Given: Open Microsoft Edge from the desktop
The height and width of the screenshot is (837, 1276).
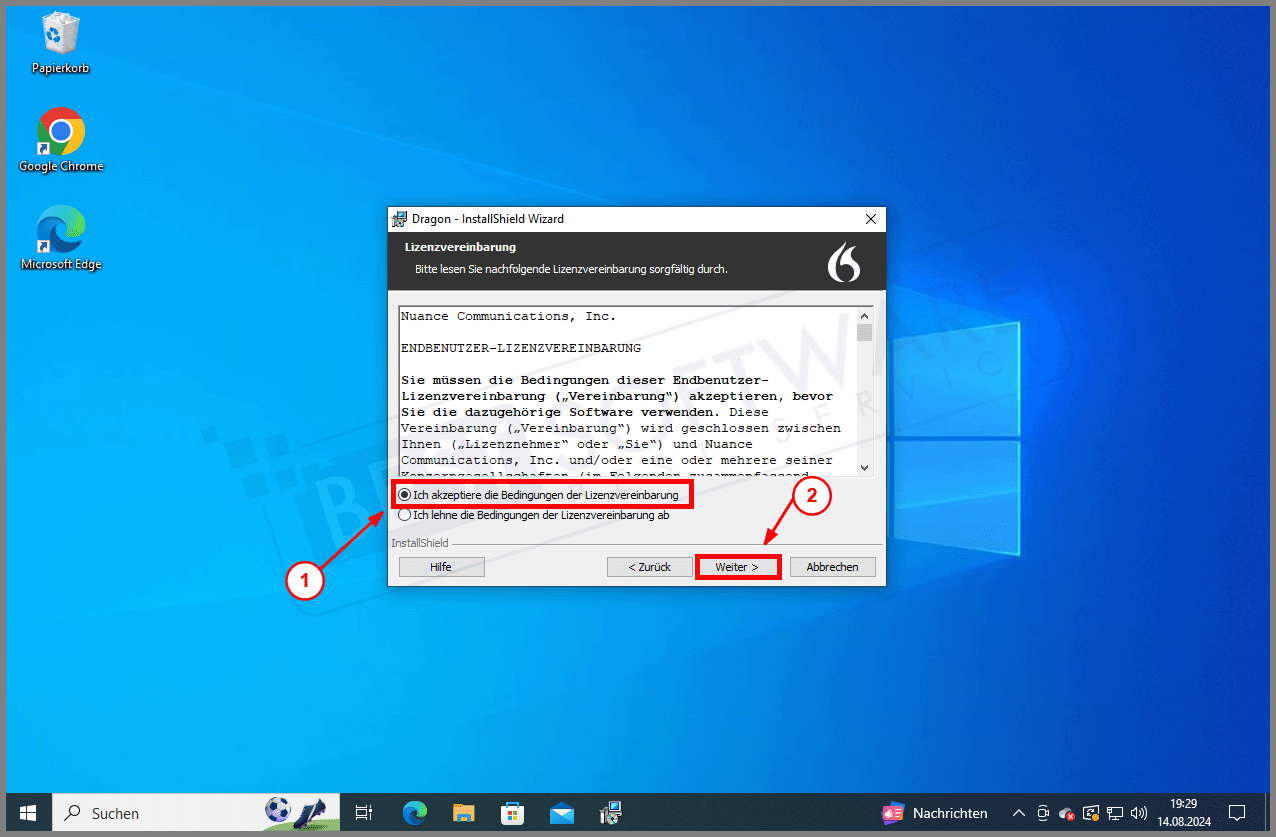Looking at the screenshot, I should point(60,228).
